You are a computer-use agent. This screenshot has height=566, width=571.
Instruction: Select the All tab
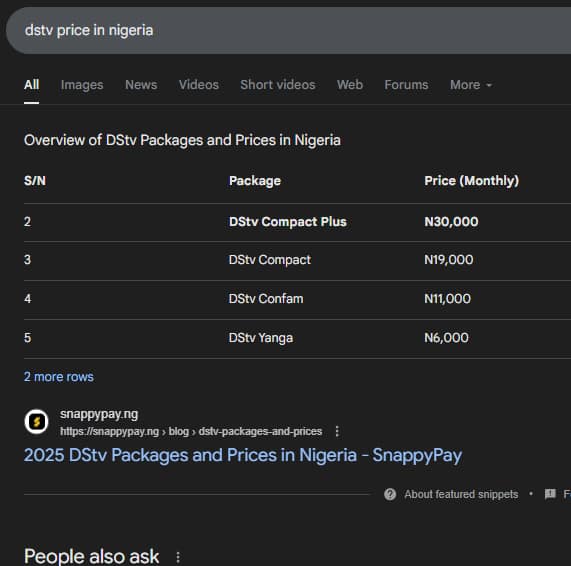[31, 84]
